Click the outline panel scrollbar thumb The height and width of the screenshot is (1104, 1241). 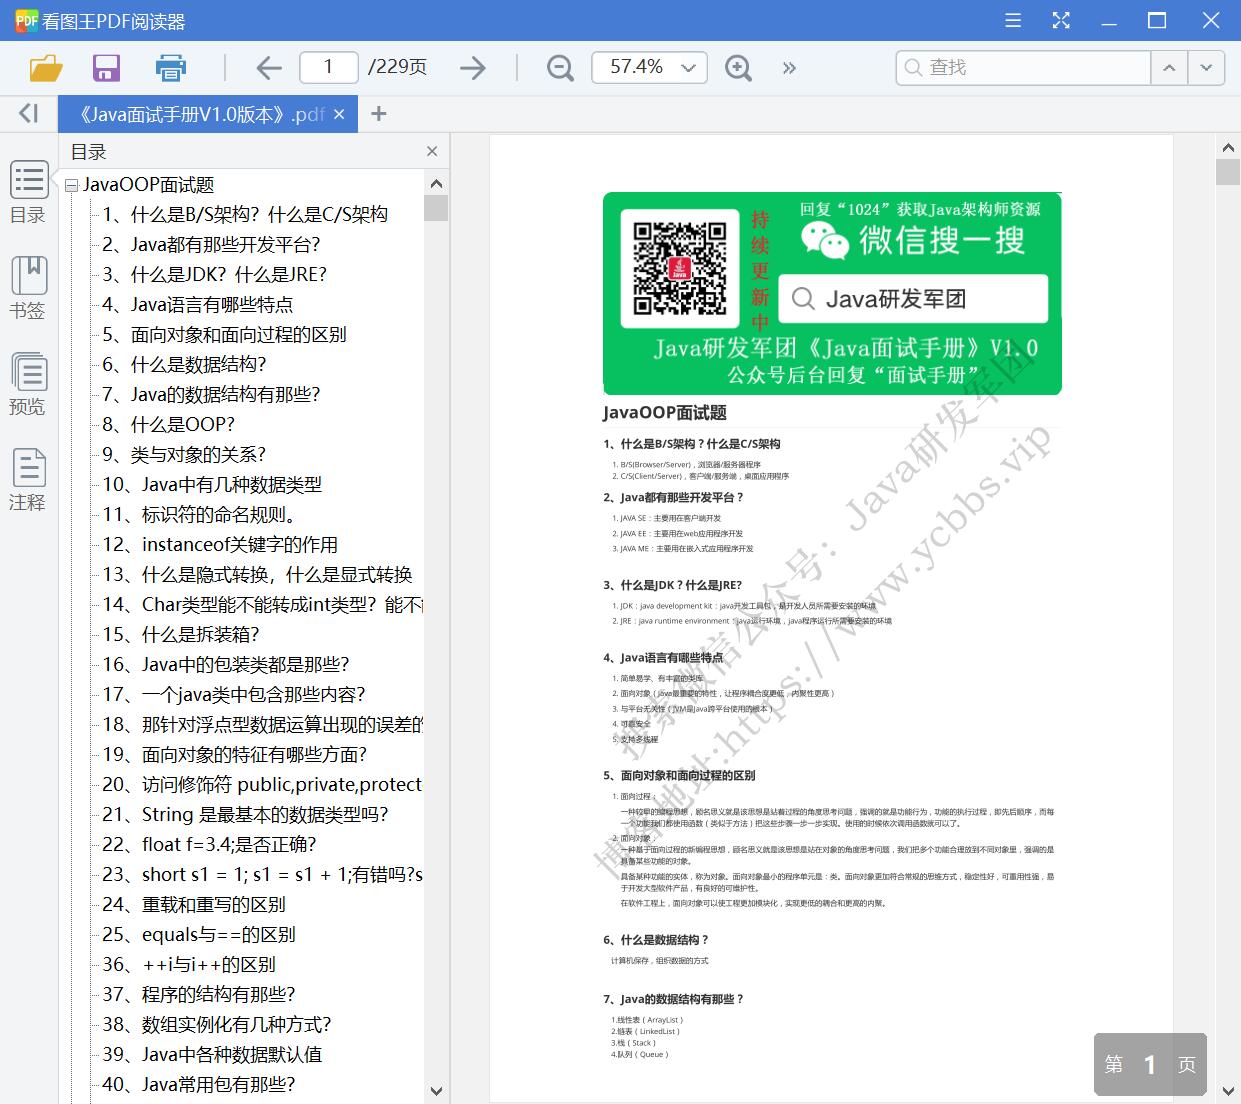tap(436, 207)
